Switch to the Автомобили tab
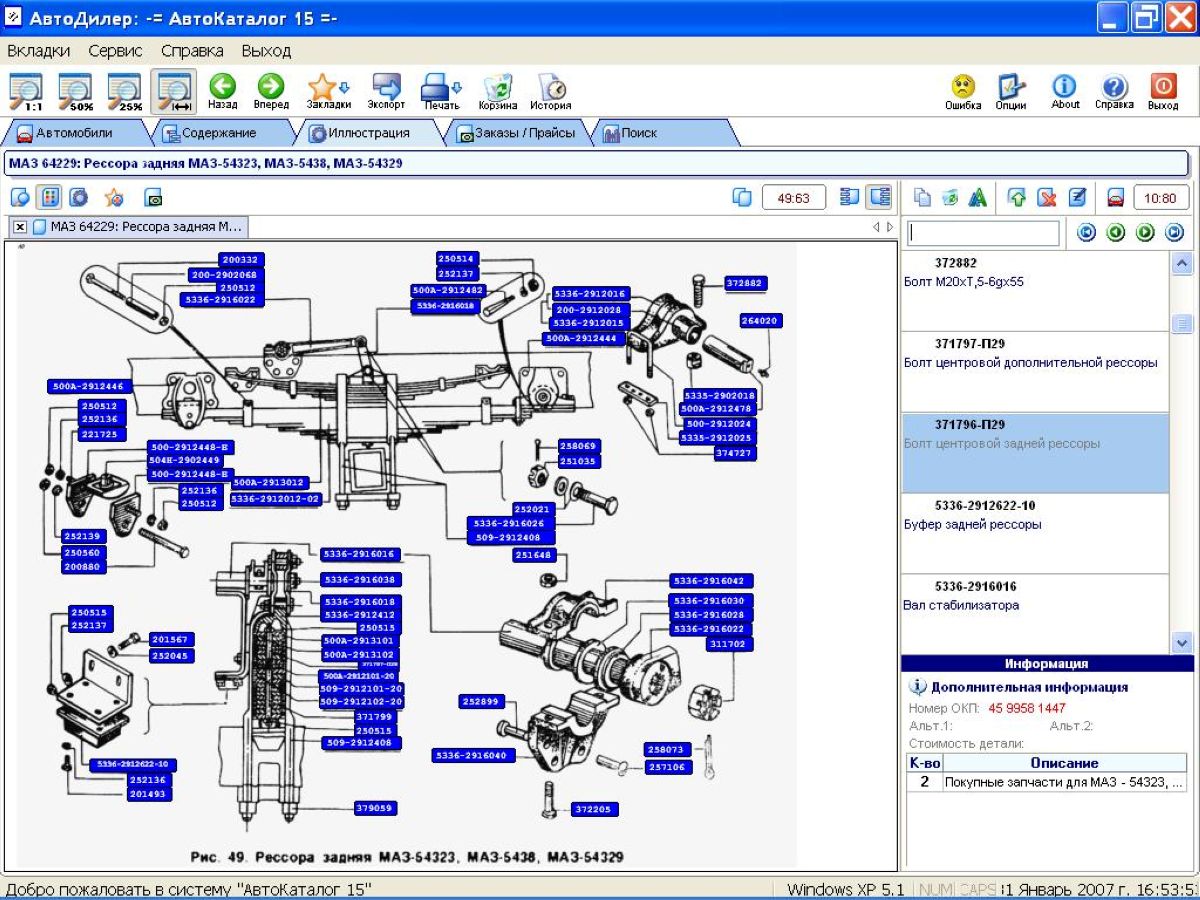This screenshot has height=900, width=1200. coord(75,133)
